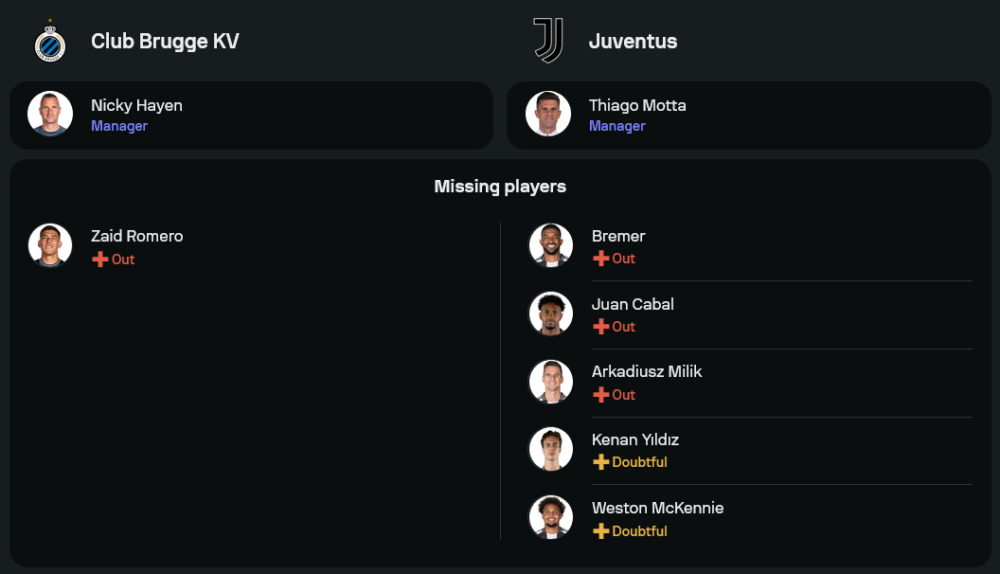Open Nicky Hayen's manager photo
This screenshot has width=1000, height=574.
pos(50,114)
